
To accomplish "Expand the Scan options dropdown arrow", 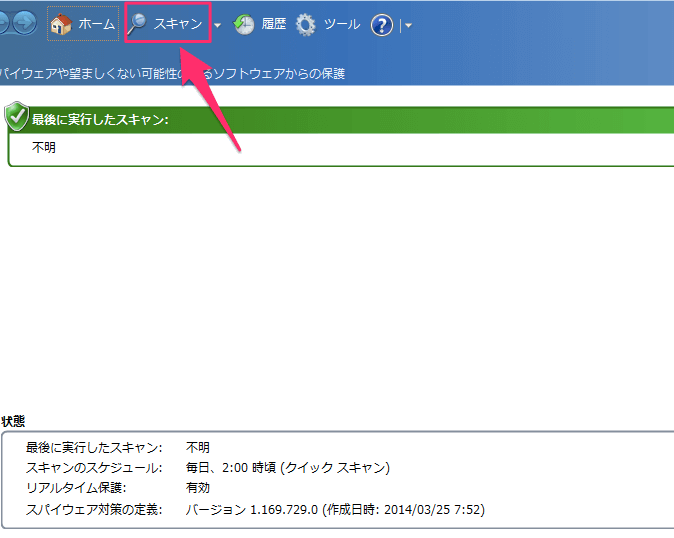I will (x=218, y=26).
